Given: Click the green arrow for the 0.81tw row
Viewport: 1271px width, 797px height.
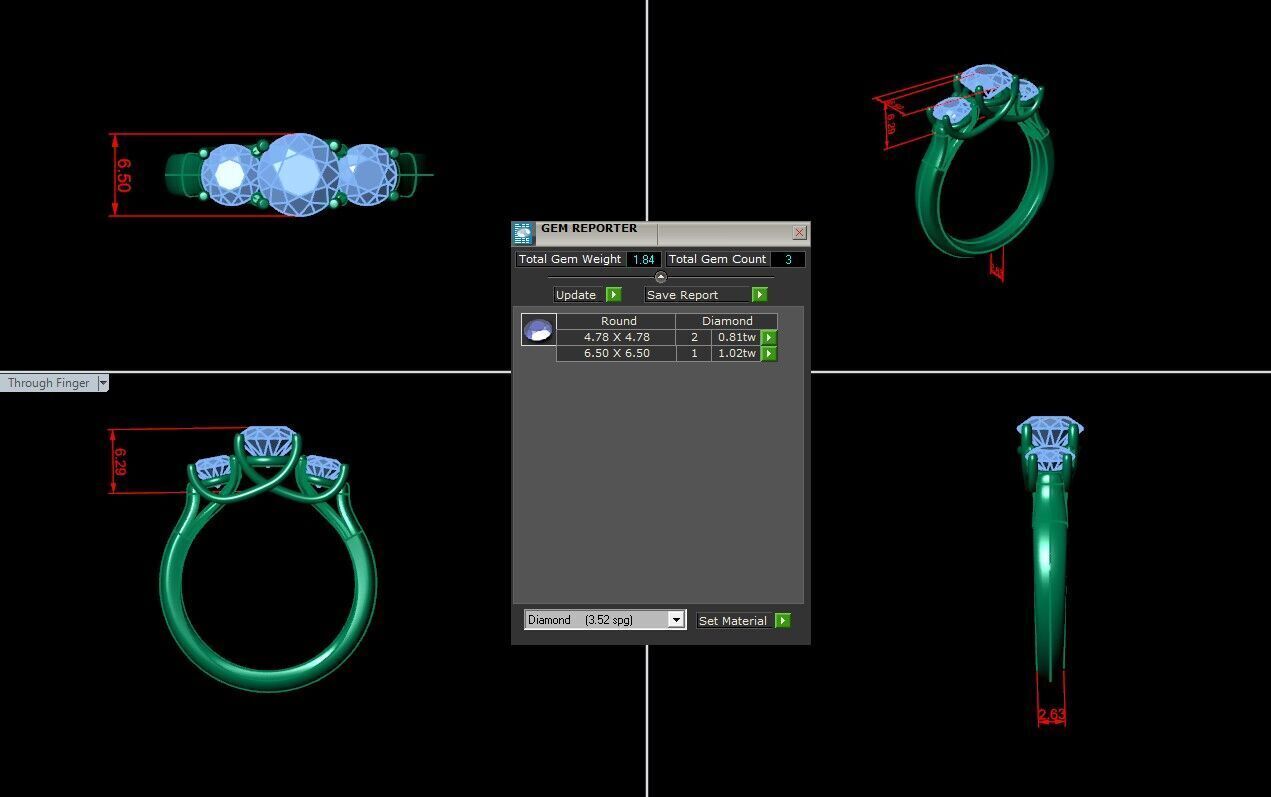Looking at the screenshot, I should point(769,338).
